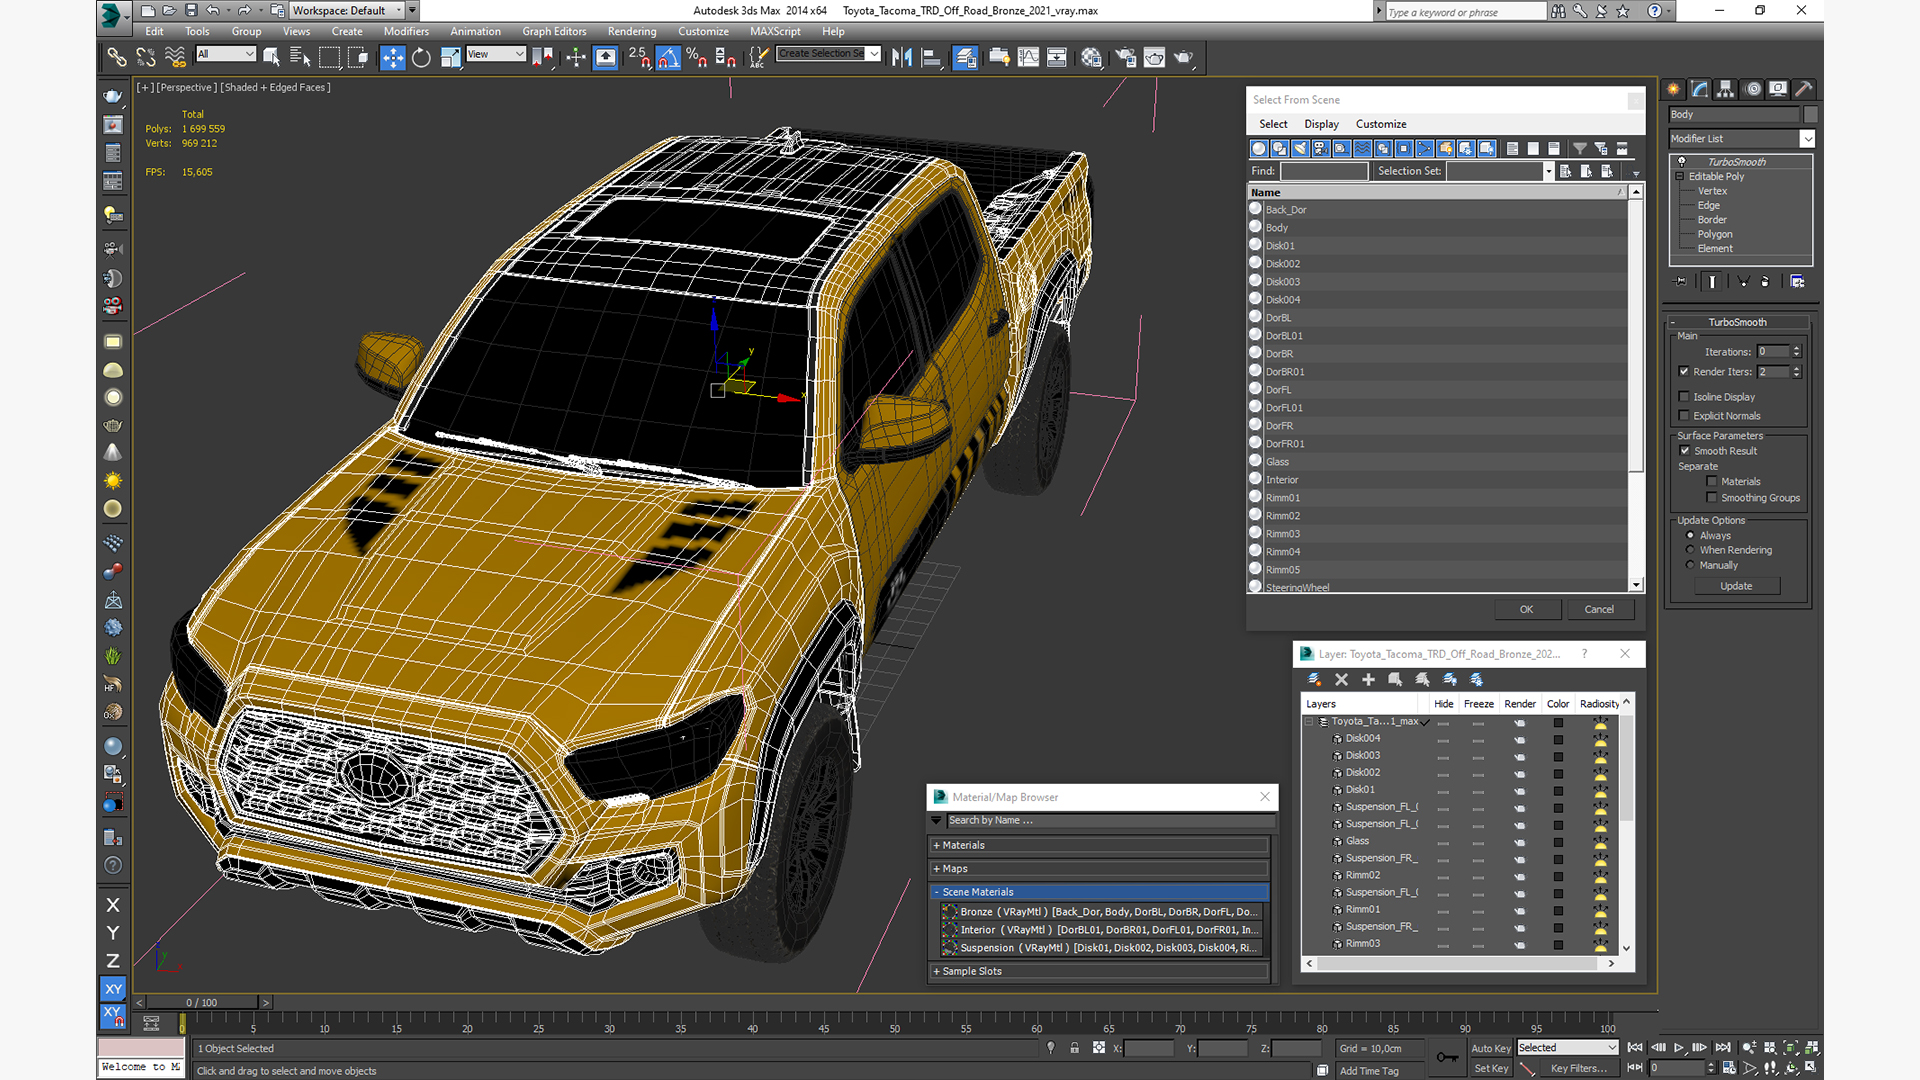The height and width of the screenshot is (1080, 1920).
Task: Toggle Render Iters checkbox
Action: click(1684, 371)
